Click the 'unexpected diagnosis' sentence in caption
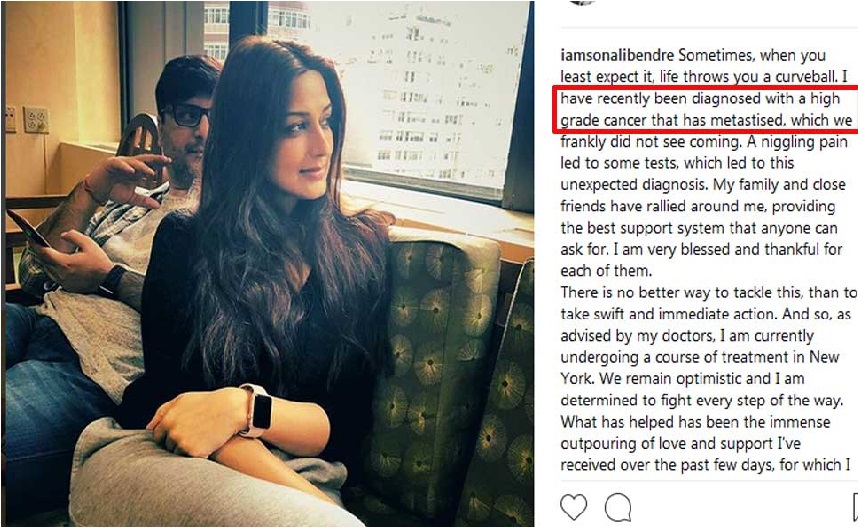The image size is (858, 528). click(x=635, y=184)
